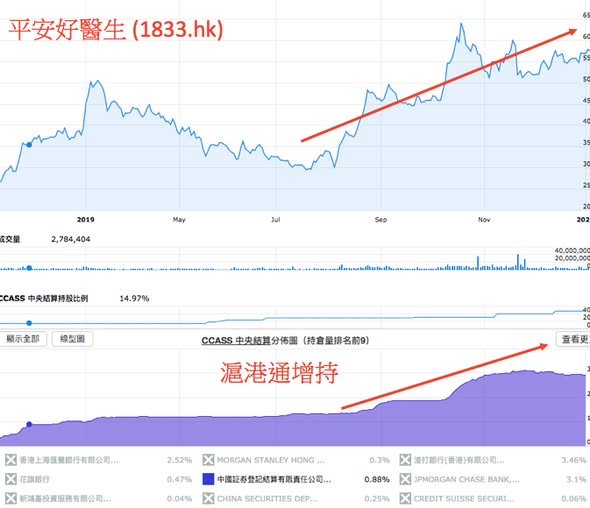This screenshot has width=590, height=508.
Task: Select the volume chart's blue marker dot
Action: (29, 268)
